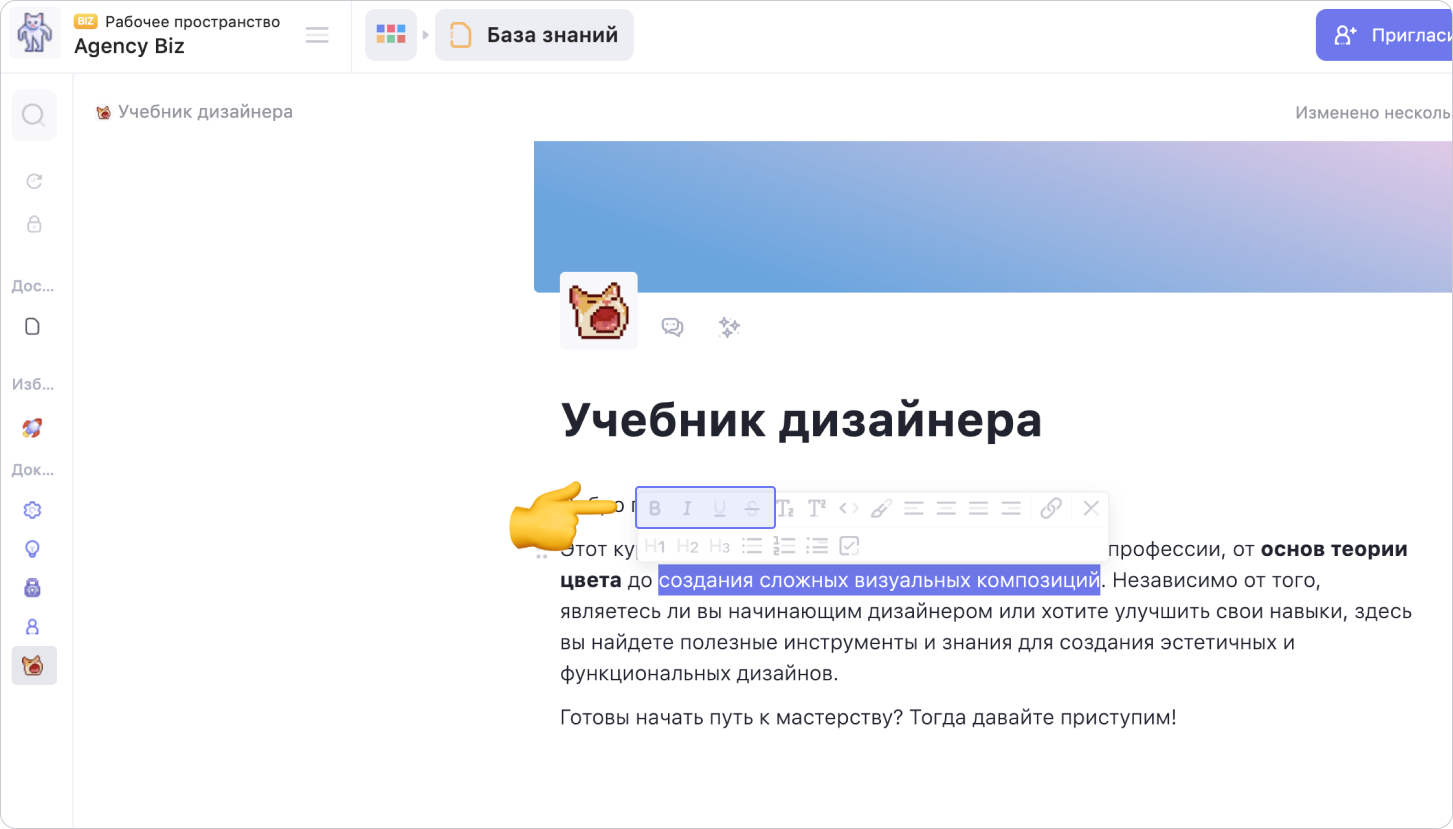Image resolution: width=1453 pixels, height=829 pixels.
Task: Make the block a numbered list
Action: tap(785, 546)
